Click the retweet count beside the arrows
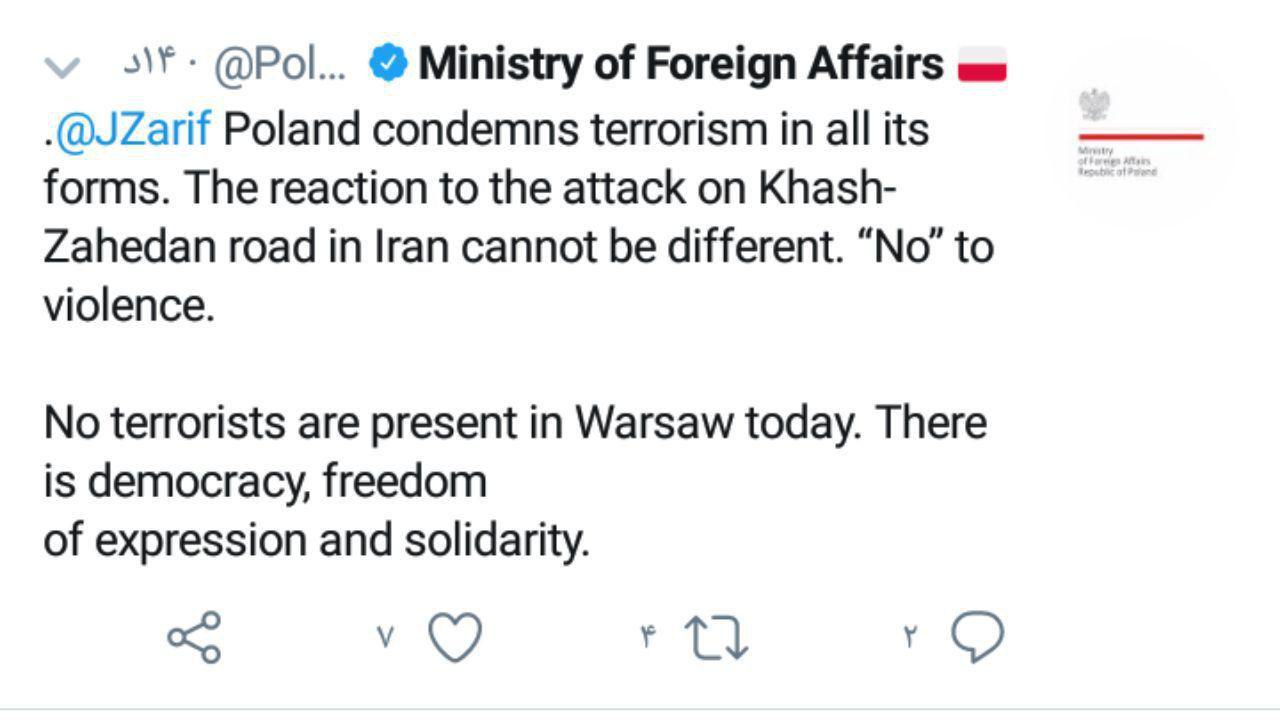Screen dimensions: 1280x721 tap(647, 637)
